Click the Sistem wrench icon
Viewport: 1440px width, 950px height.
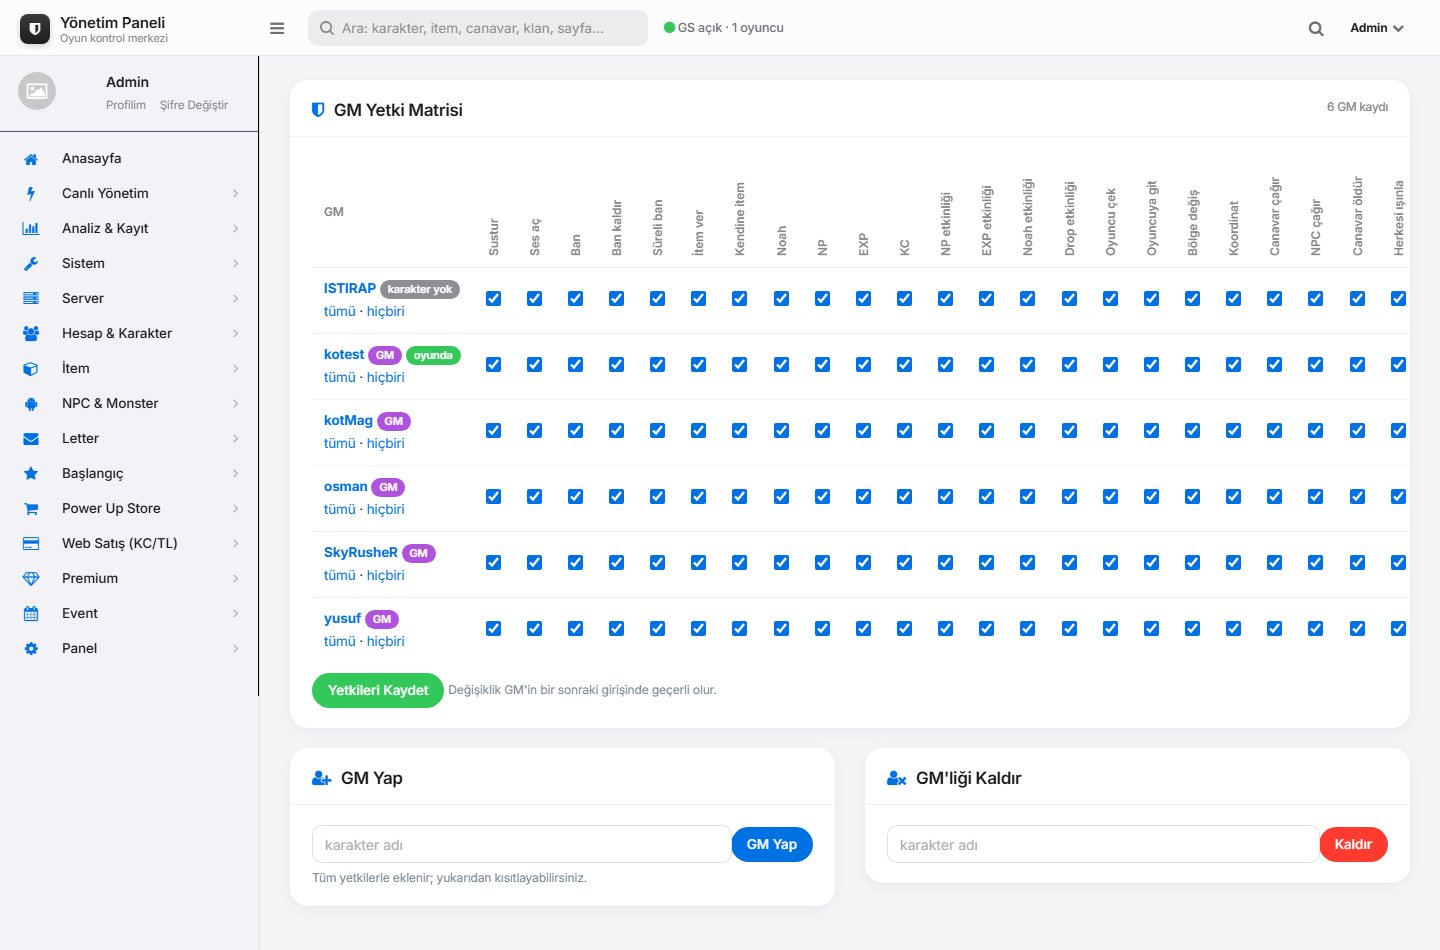[x=31, y=264]
